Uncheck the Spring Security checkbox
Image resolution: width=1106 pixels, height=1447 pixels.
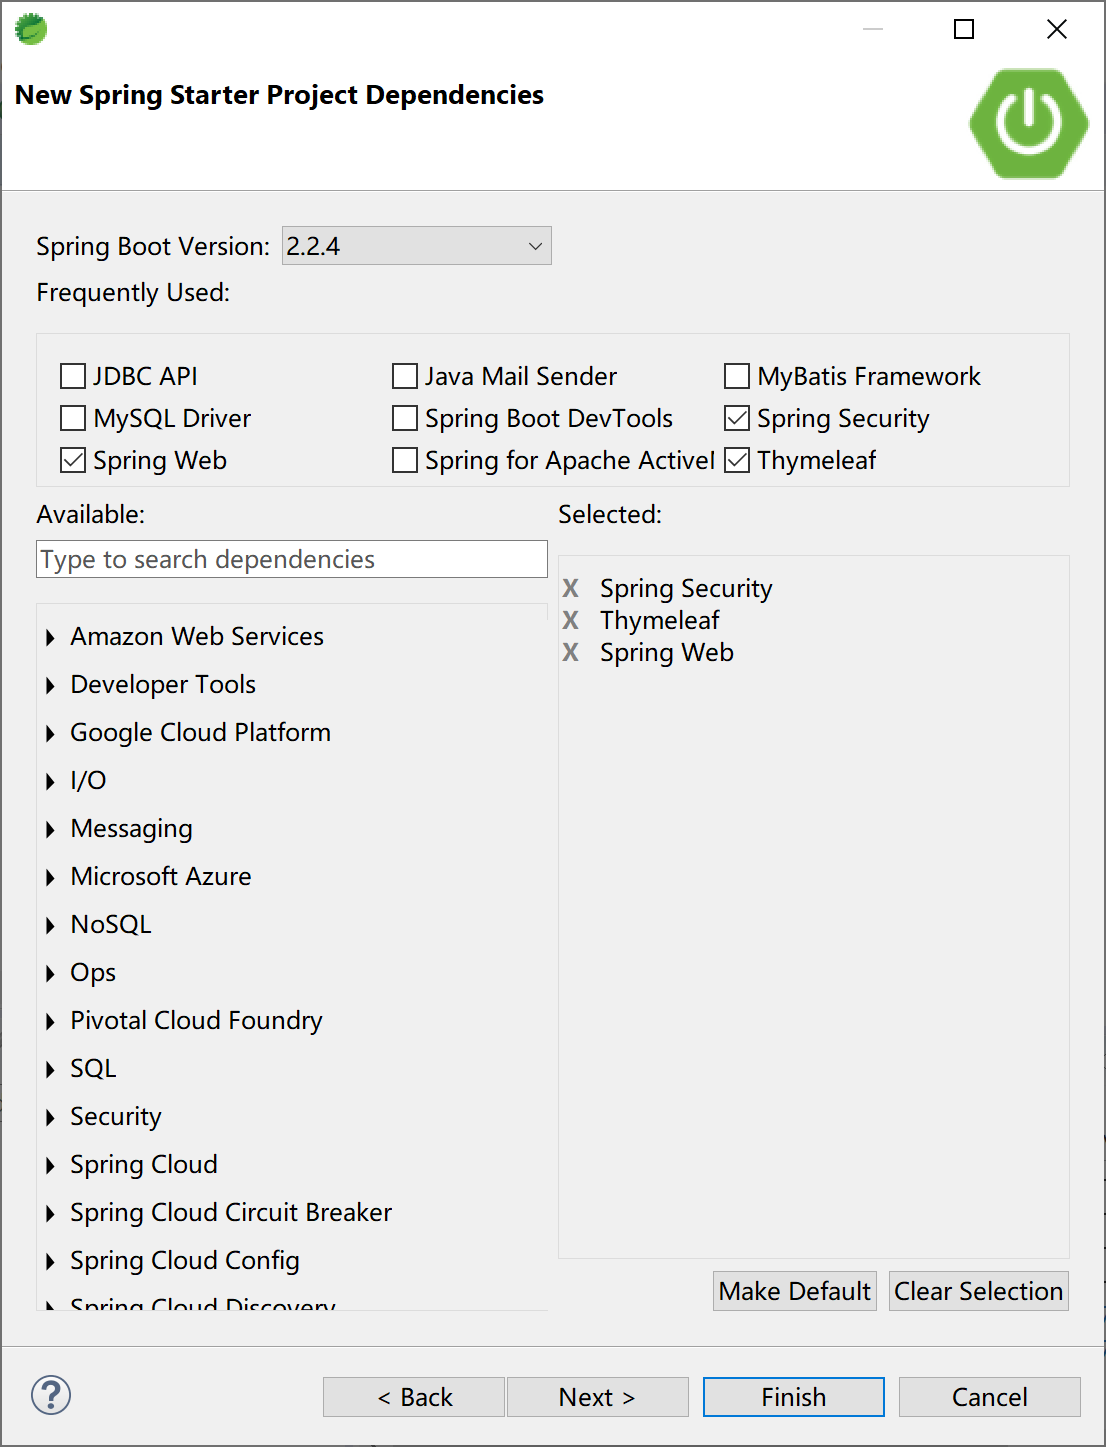click(x=737, y=418)
